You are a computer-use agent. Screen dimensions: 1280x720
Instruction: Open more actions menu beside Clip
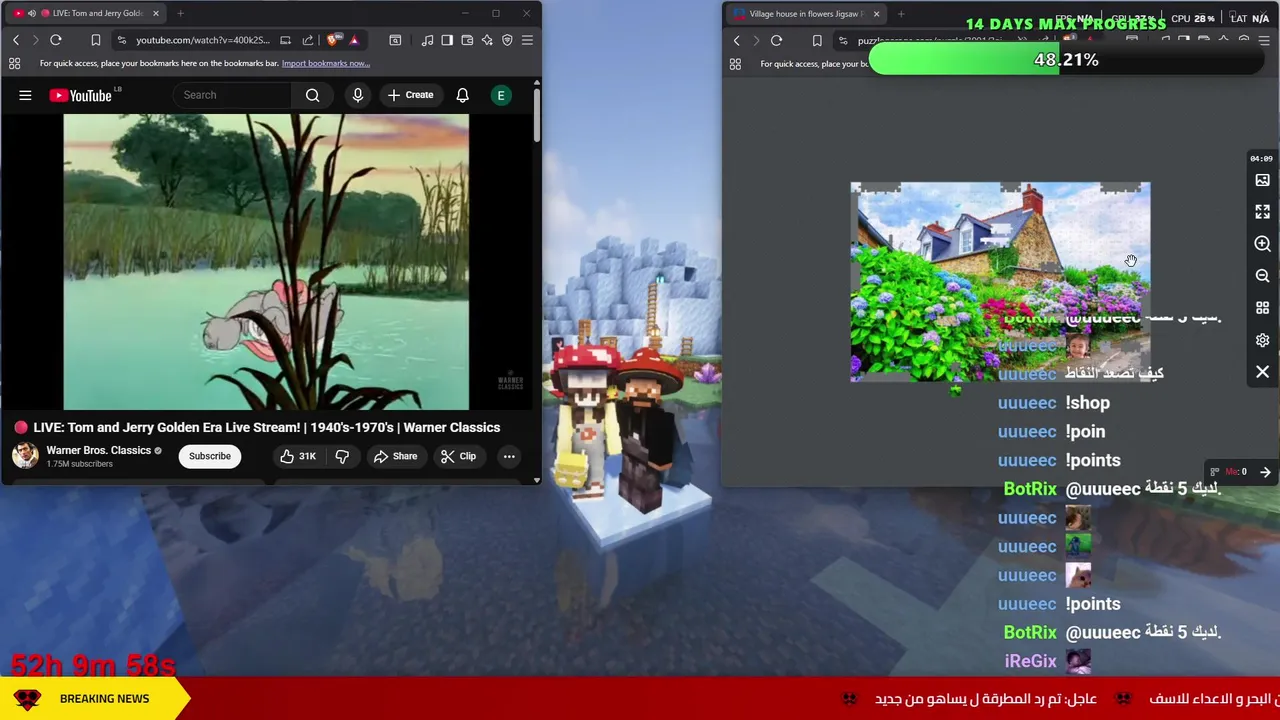point(509,456)
